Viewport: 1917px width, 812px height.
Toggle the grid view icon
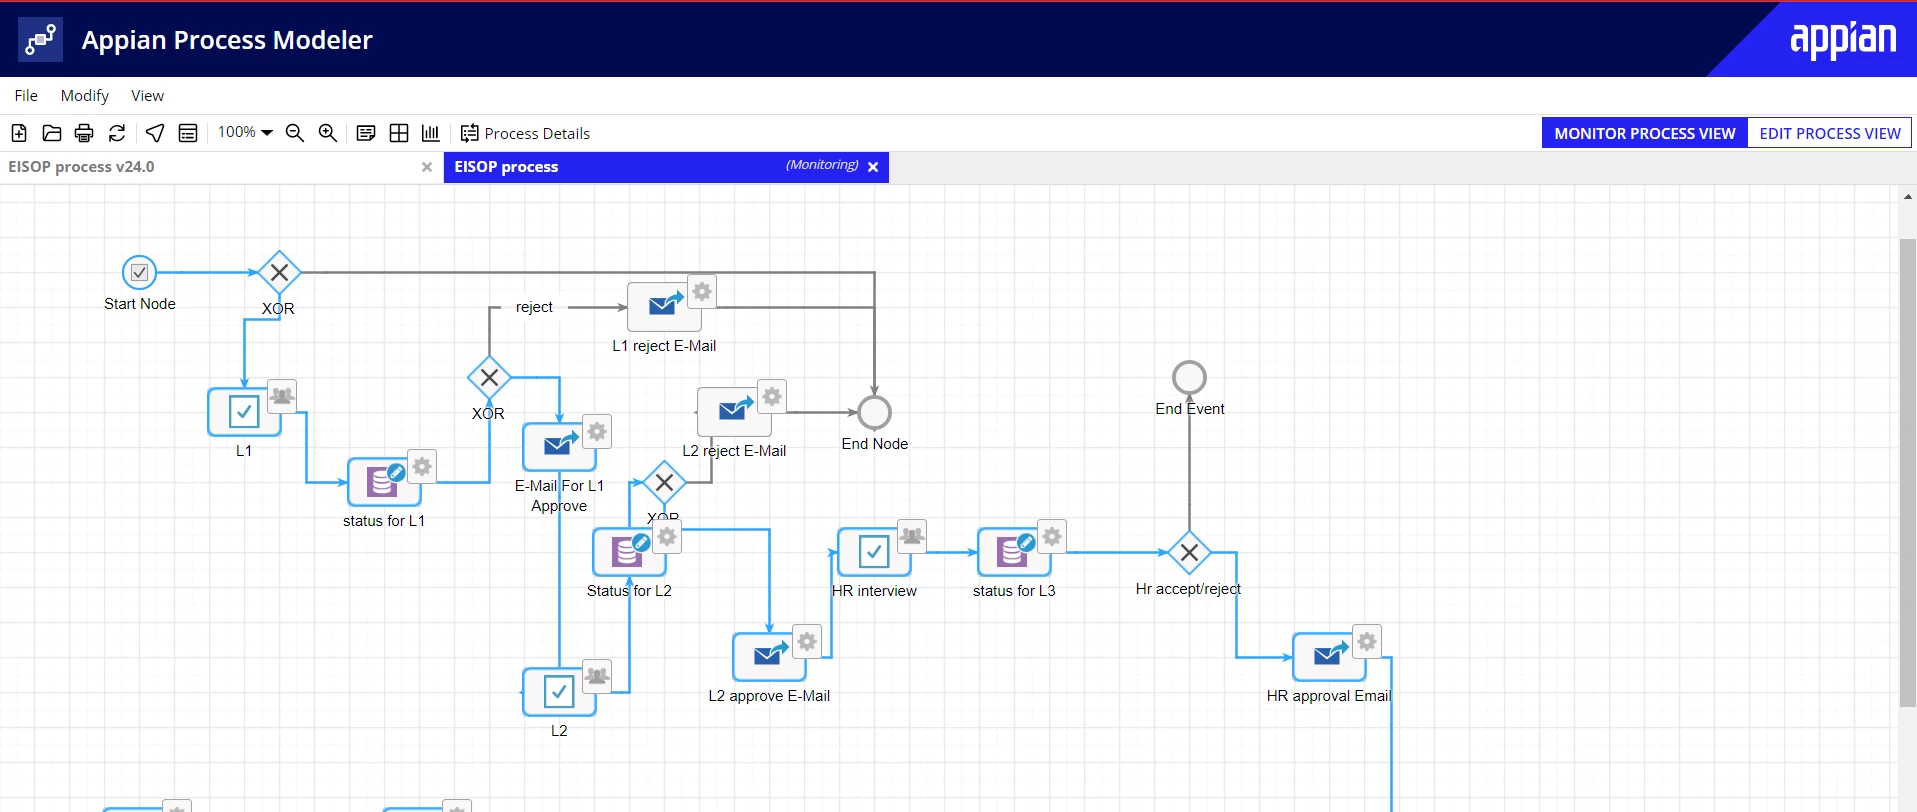coord(399,133)
